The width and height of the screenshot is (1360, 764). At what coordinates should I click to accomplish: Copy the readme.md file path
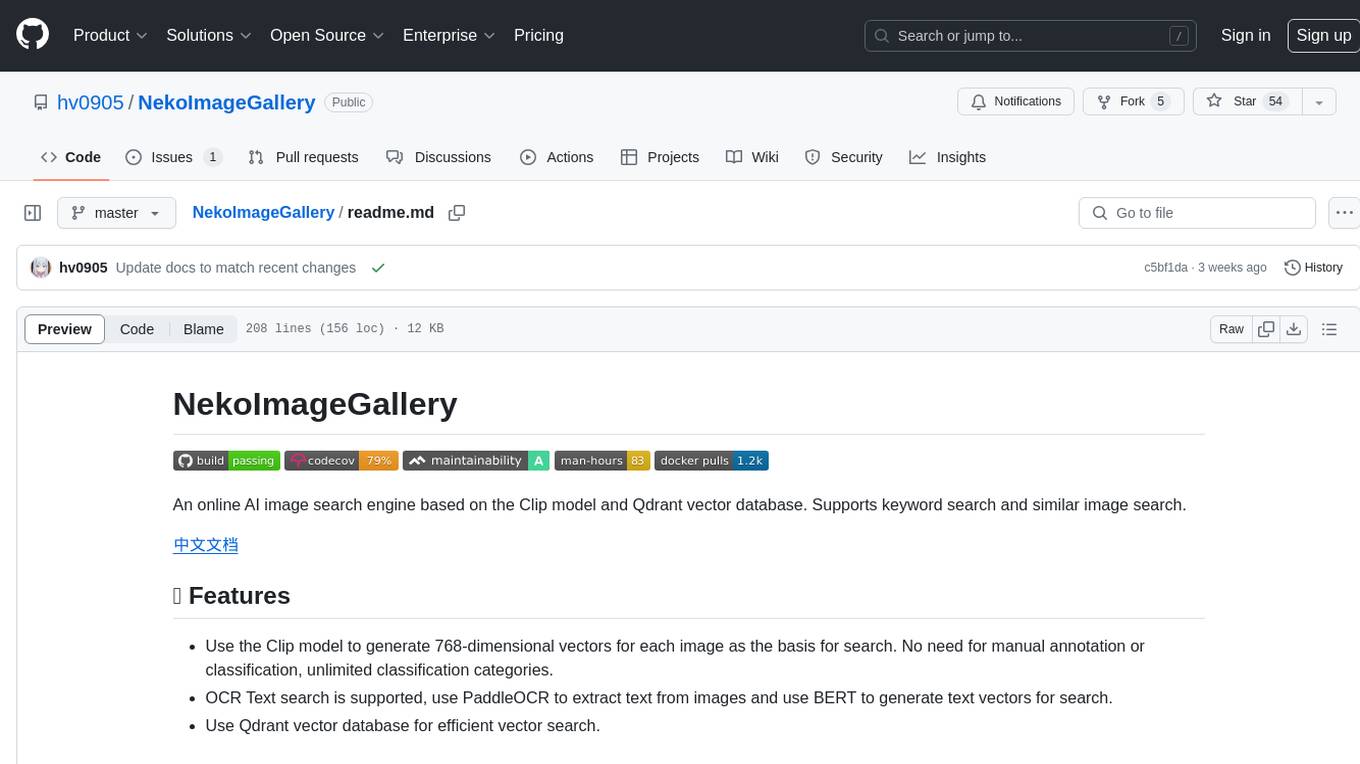[x=457, y=213]
